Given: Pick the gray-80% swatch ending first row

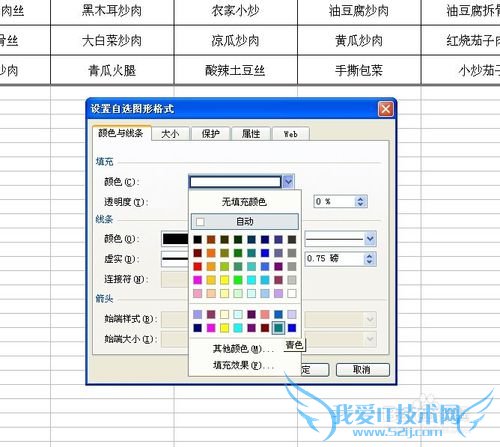Looking at the screenshot, I should 292,239.
